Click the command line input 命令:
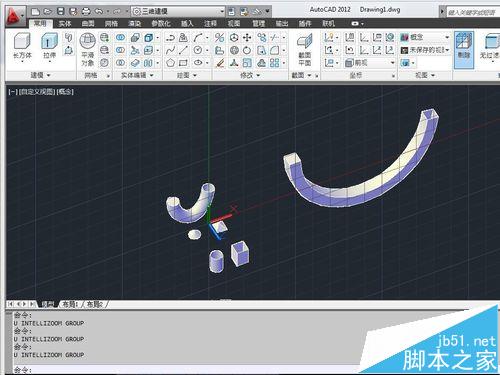 pyautogui.click(x=187, y=370)
